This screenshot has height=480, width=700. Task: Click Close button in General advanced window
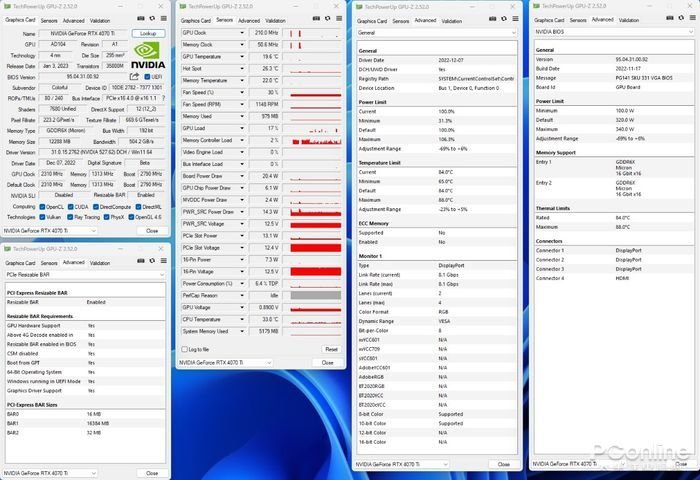click(504, 464)
